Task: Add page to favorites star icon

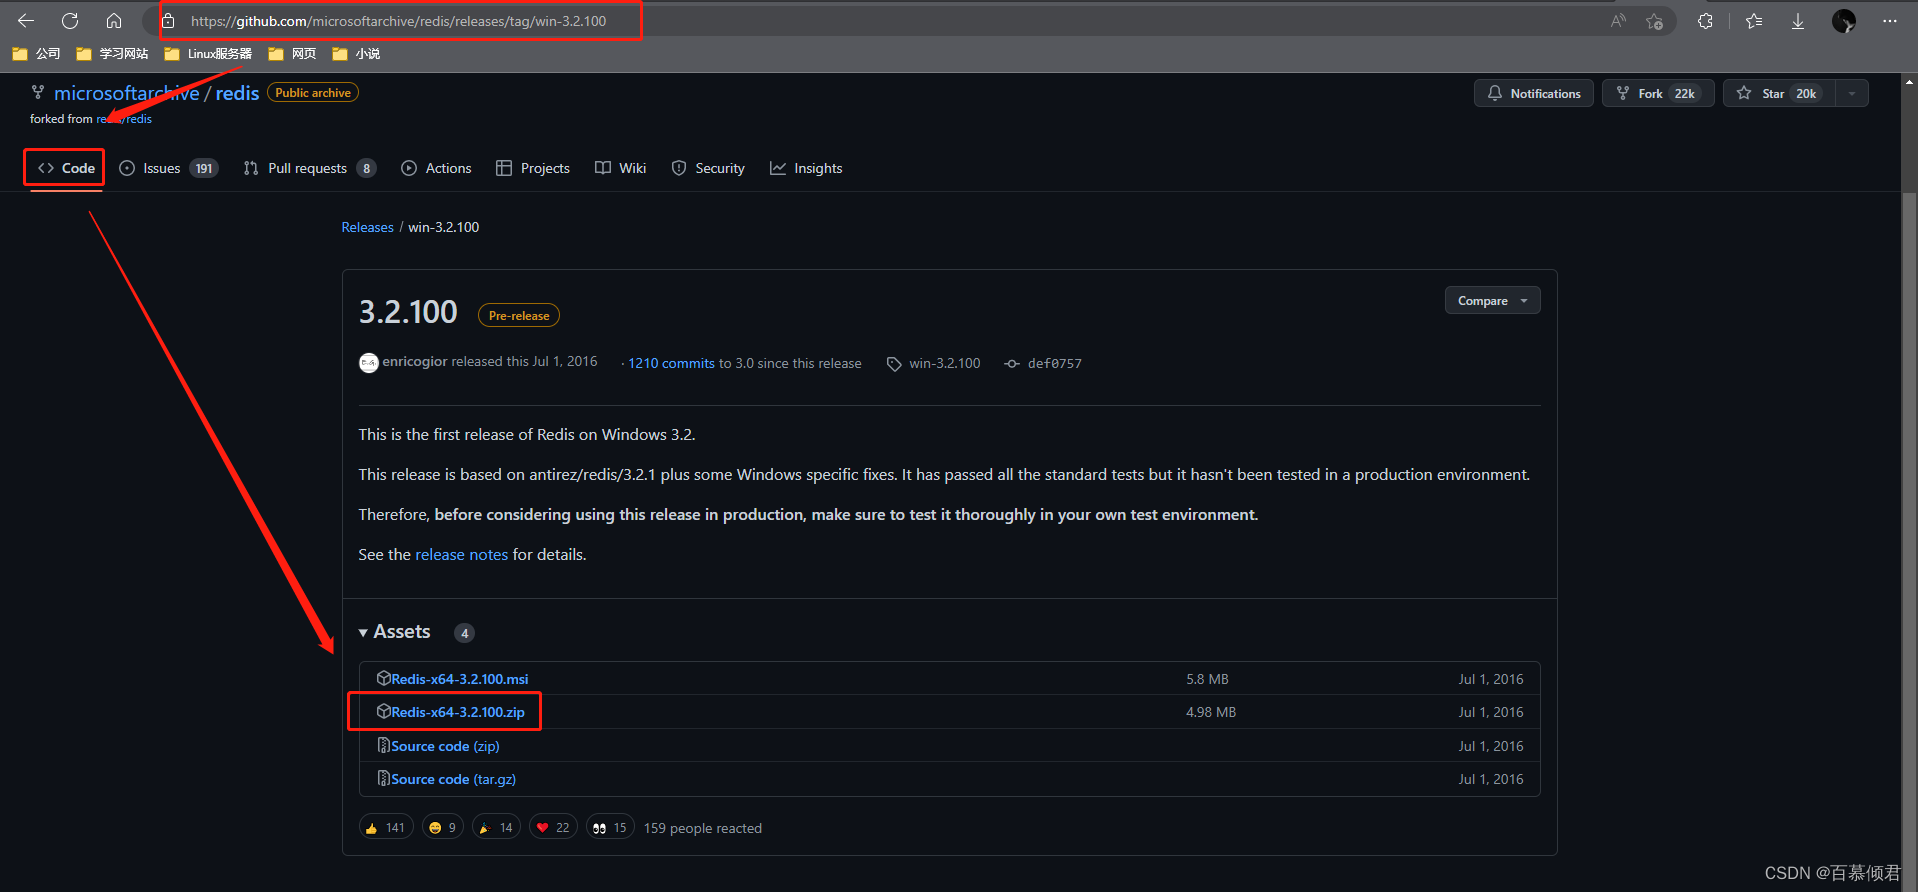Action: [x=1655, y=21]
